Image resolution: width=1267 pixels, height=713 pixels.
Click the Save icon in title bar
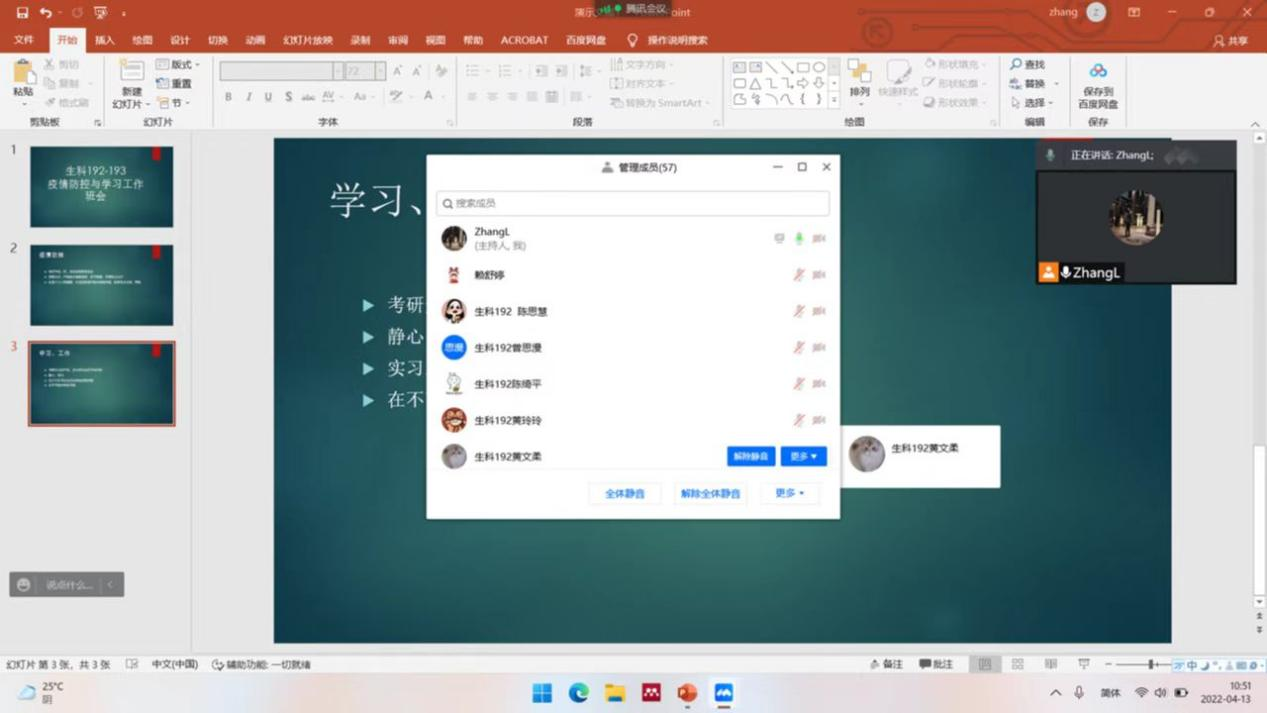click(x=22, y=13)
